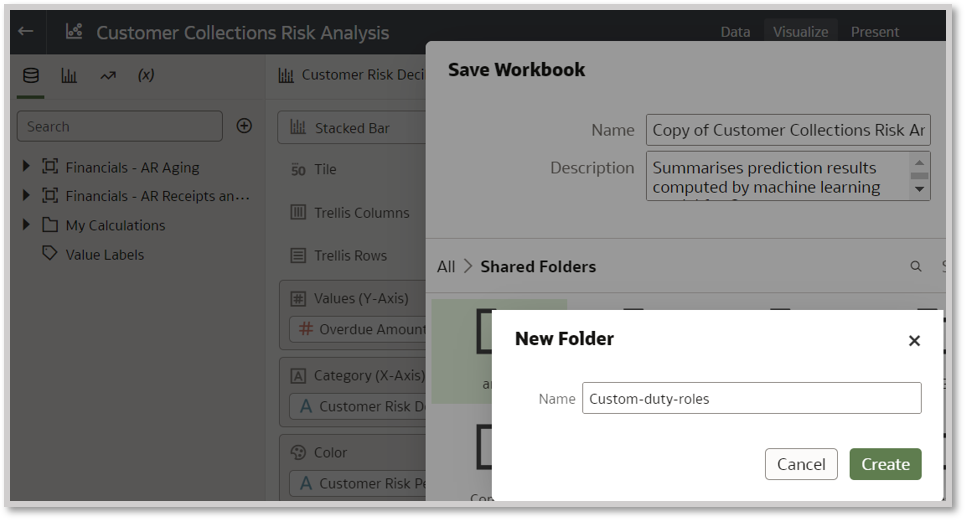The height and width of the screenshot is (520, 965).
Task: Click the add data plus icon
Action: 244,126
